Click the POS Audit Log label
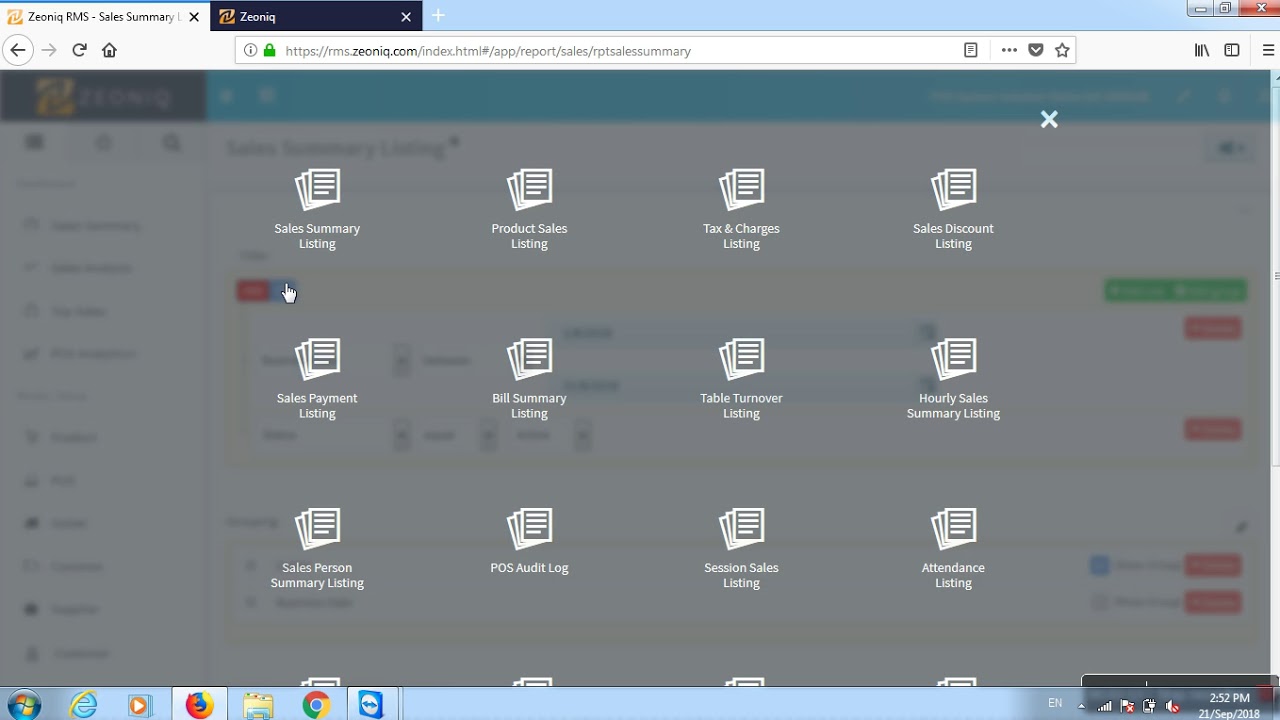The image size is (1280, 720). [529, 568]
